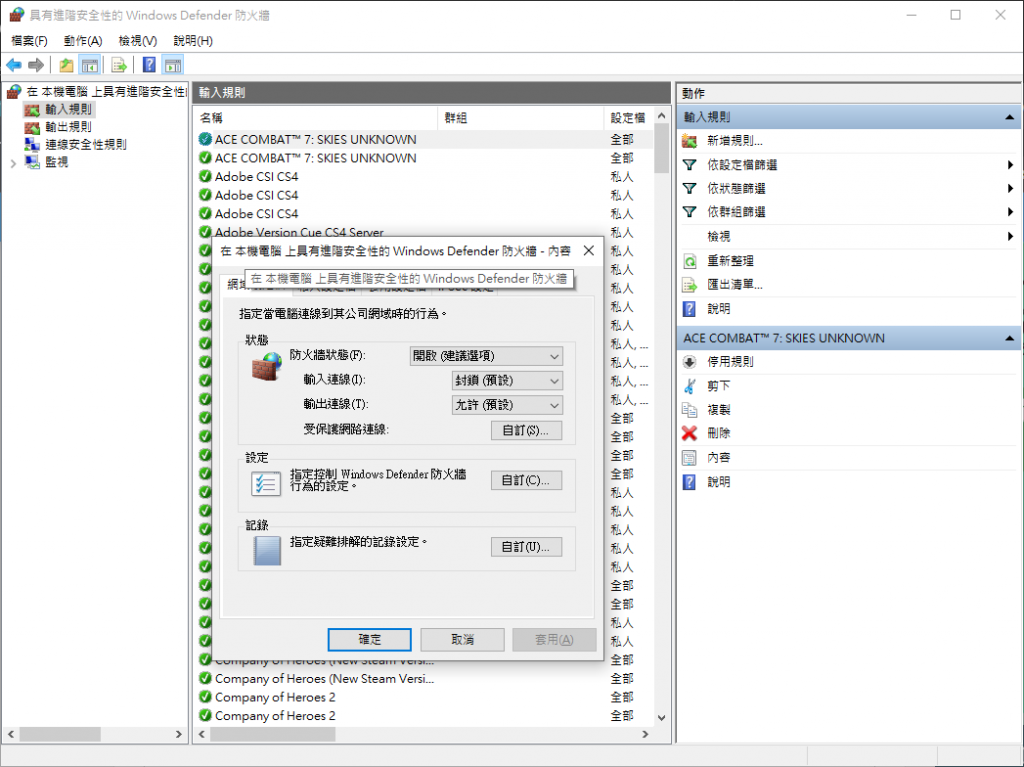The width and height of the screenshot is (1024, 767).
Task: Click 剪下 scissors action
Action: coord(718,386)
